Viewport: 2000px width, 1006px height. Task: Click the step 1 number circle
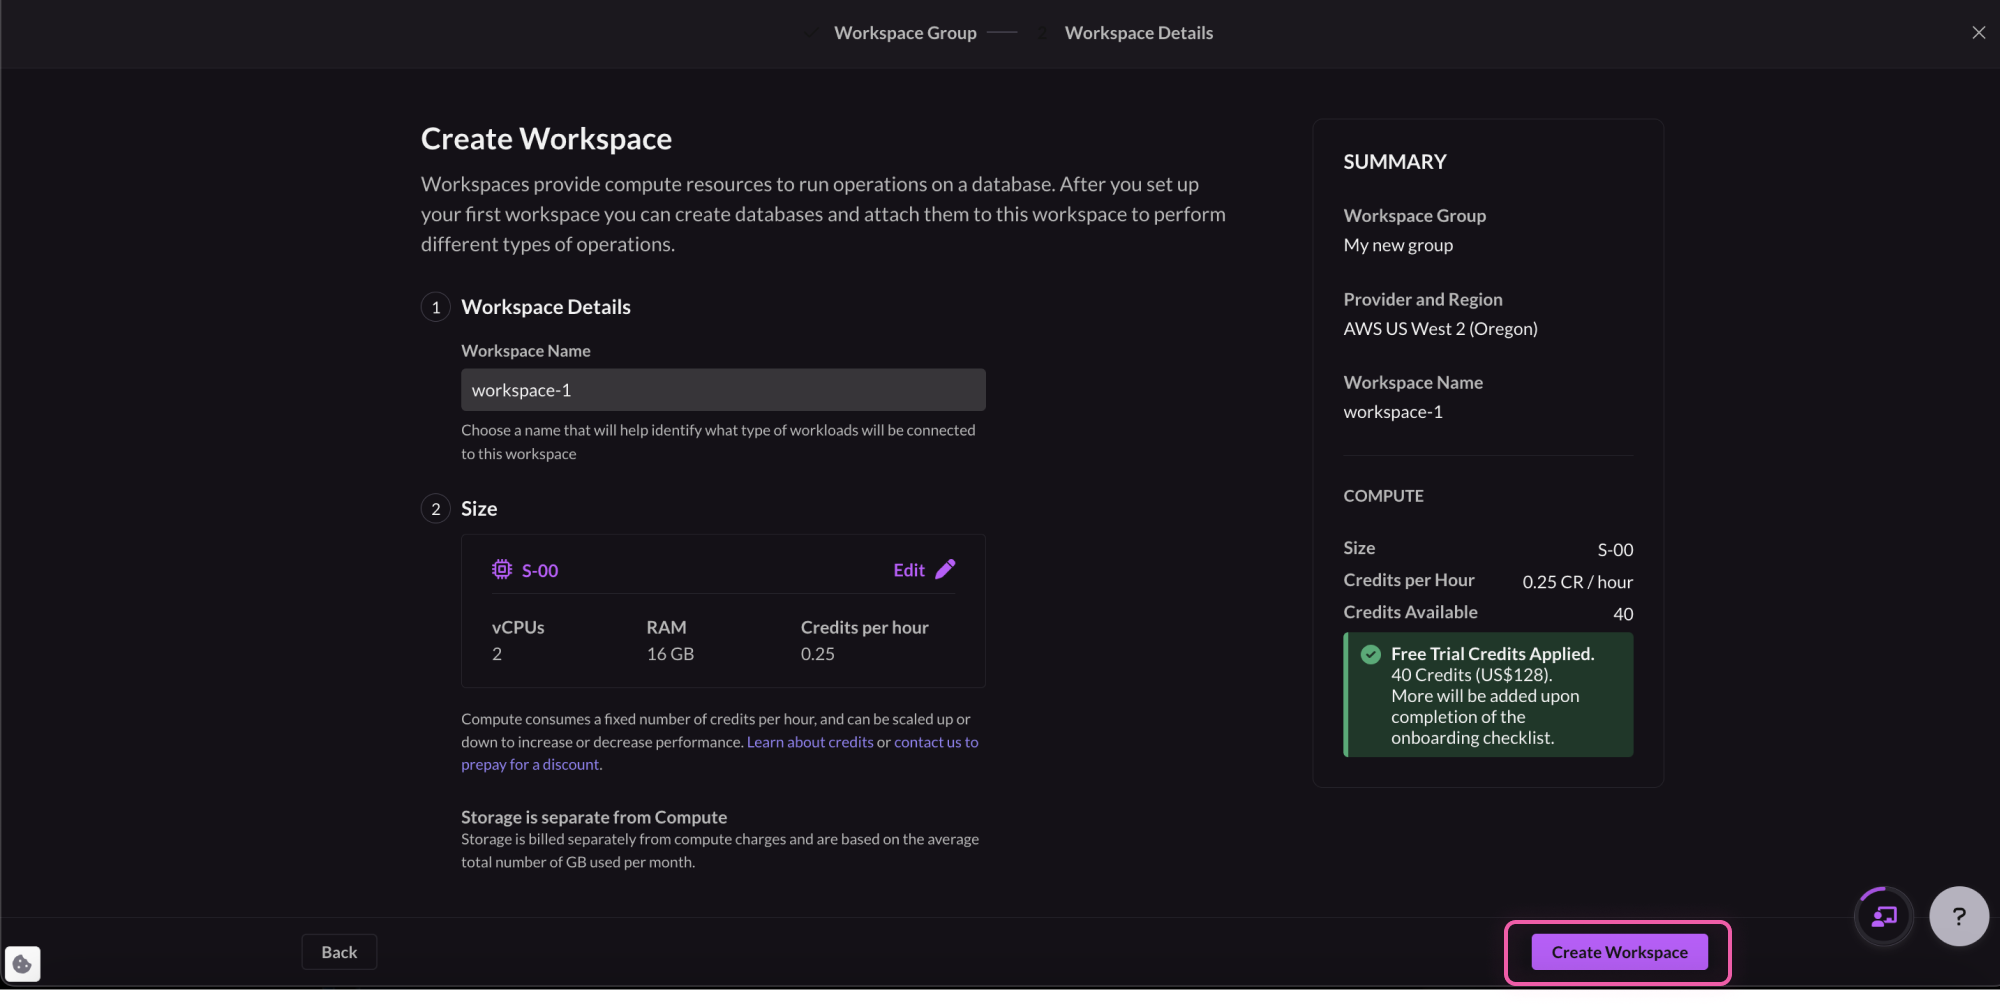[435, 307]
